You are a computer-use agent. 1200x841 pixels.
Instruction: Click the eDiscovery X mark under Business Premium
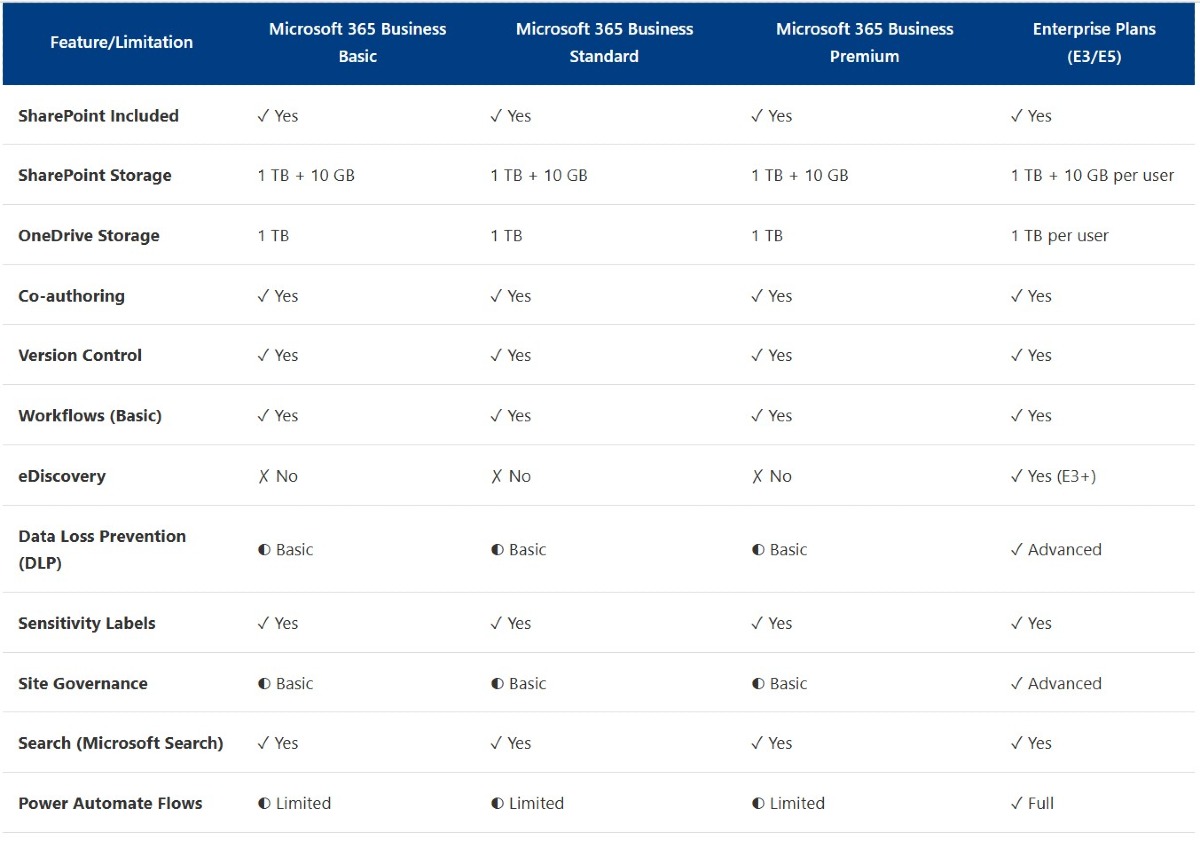coord(757,476)
